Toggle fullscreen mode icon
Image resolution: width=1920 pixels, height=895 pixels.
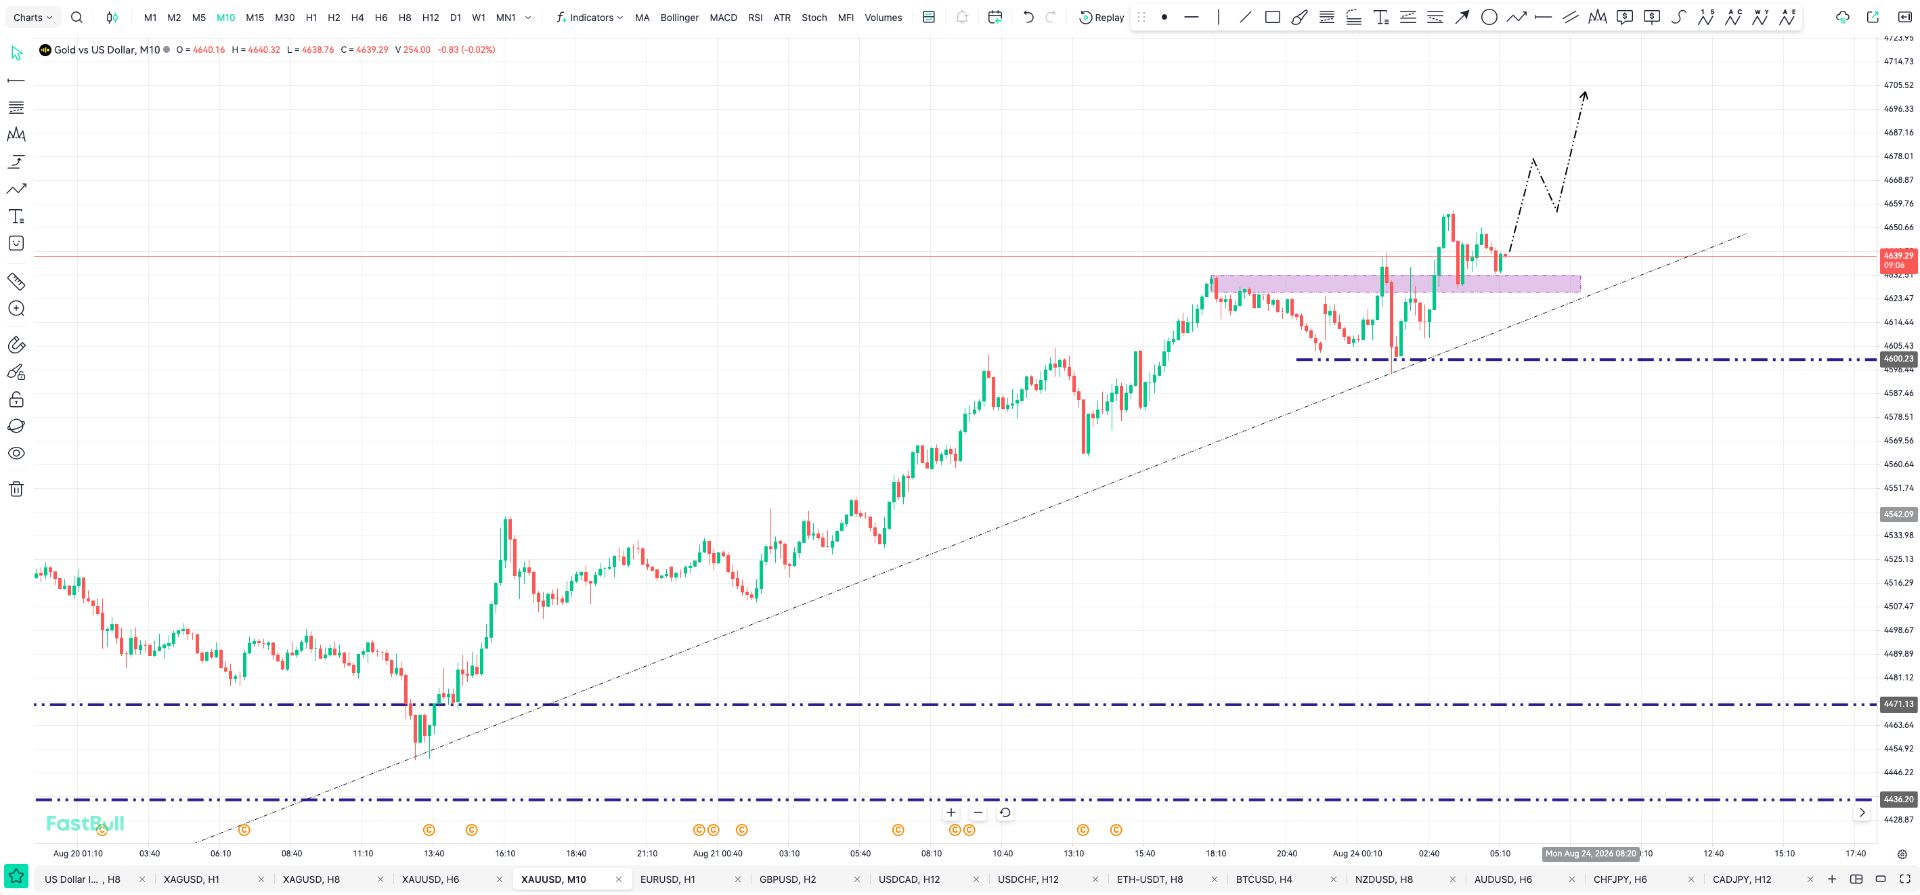tap(1905, 880)
